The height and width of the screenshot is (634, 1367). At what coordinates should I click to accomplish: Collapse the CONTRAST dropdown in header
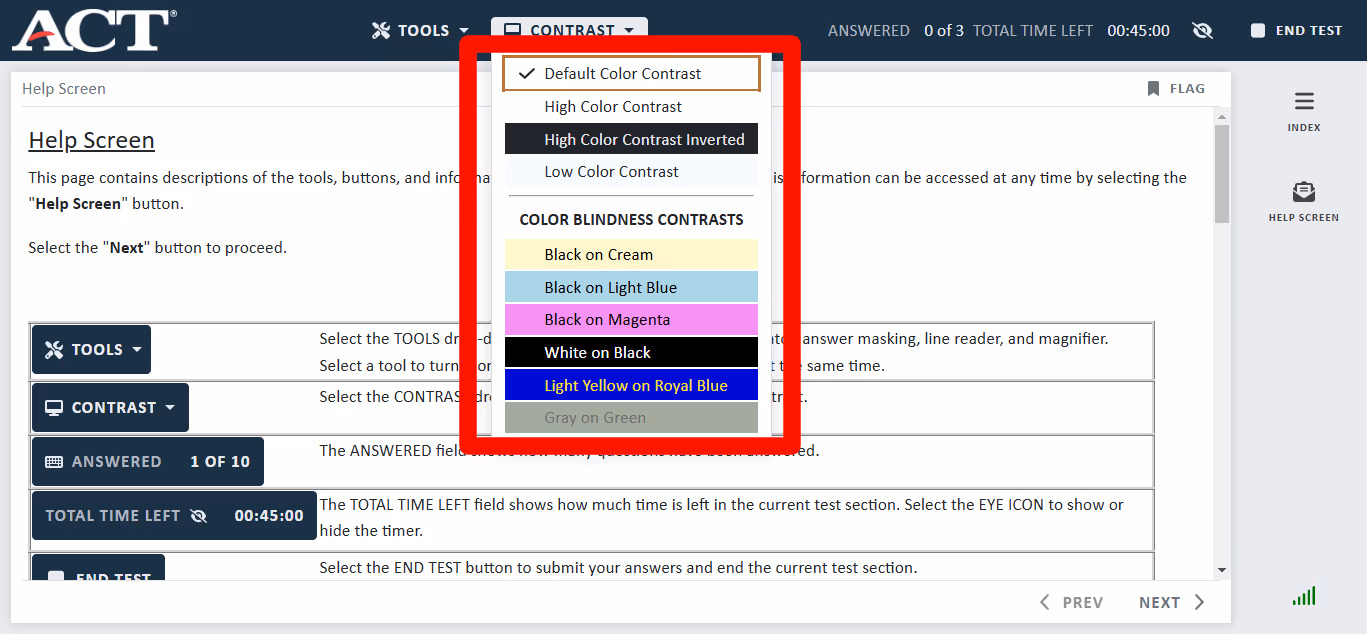[x=569, y=30]
